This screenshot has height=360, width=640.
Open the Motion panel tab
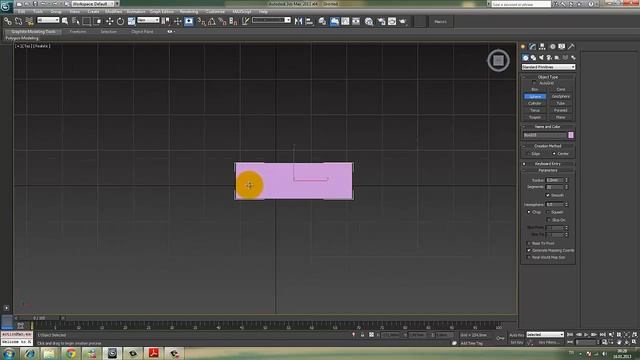(552, 47)
